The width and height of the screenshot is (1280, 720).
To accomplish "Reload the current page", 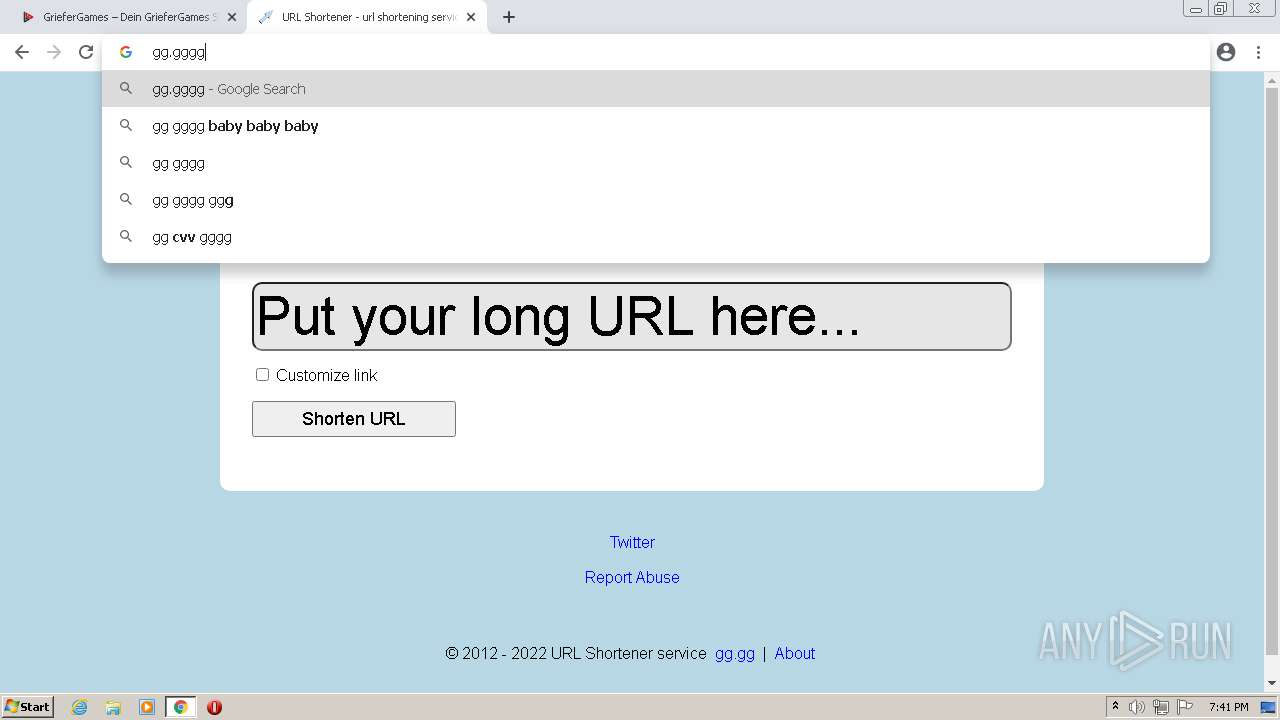I will 86,52.
